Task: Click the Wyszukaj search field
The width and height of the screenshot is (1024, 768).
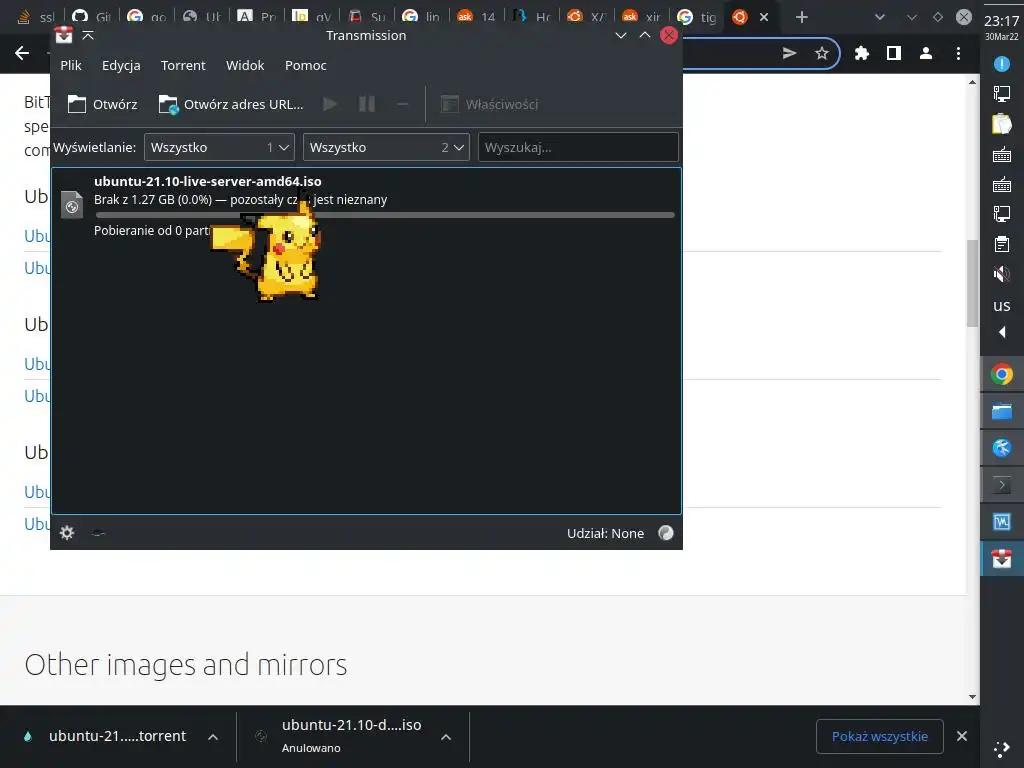Action: [x=578, y=148]
